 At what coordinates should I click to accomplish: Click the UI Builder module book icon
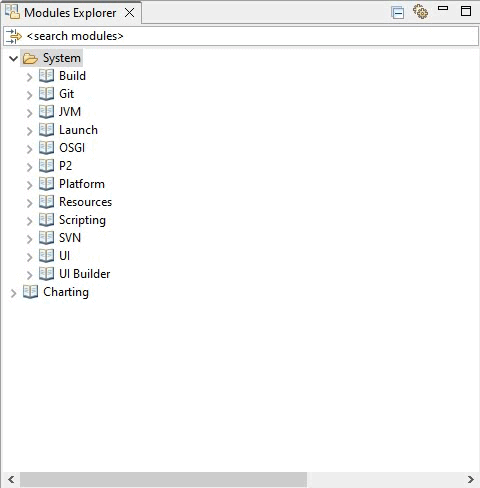coord(46,274)
